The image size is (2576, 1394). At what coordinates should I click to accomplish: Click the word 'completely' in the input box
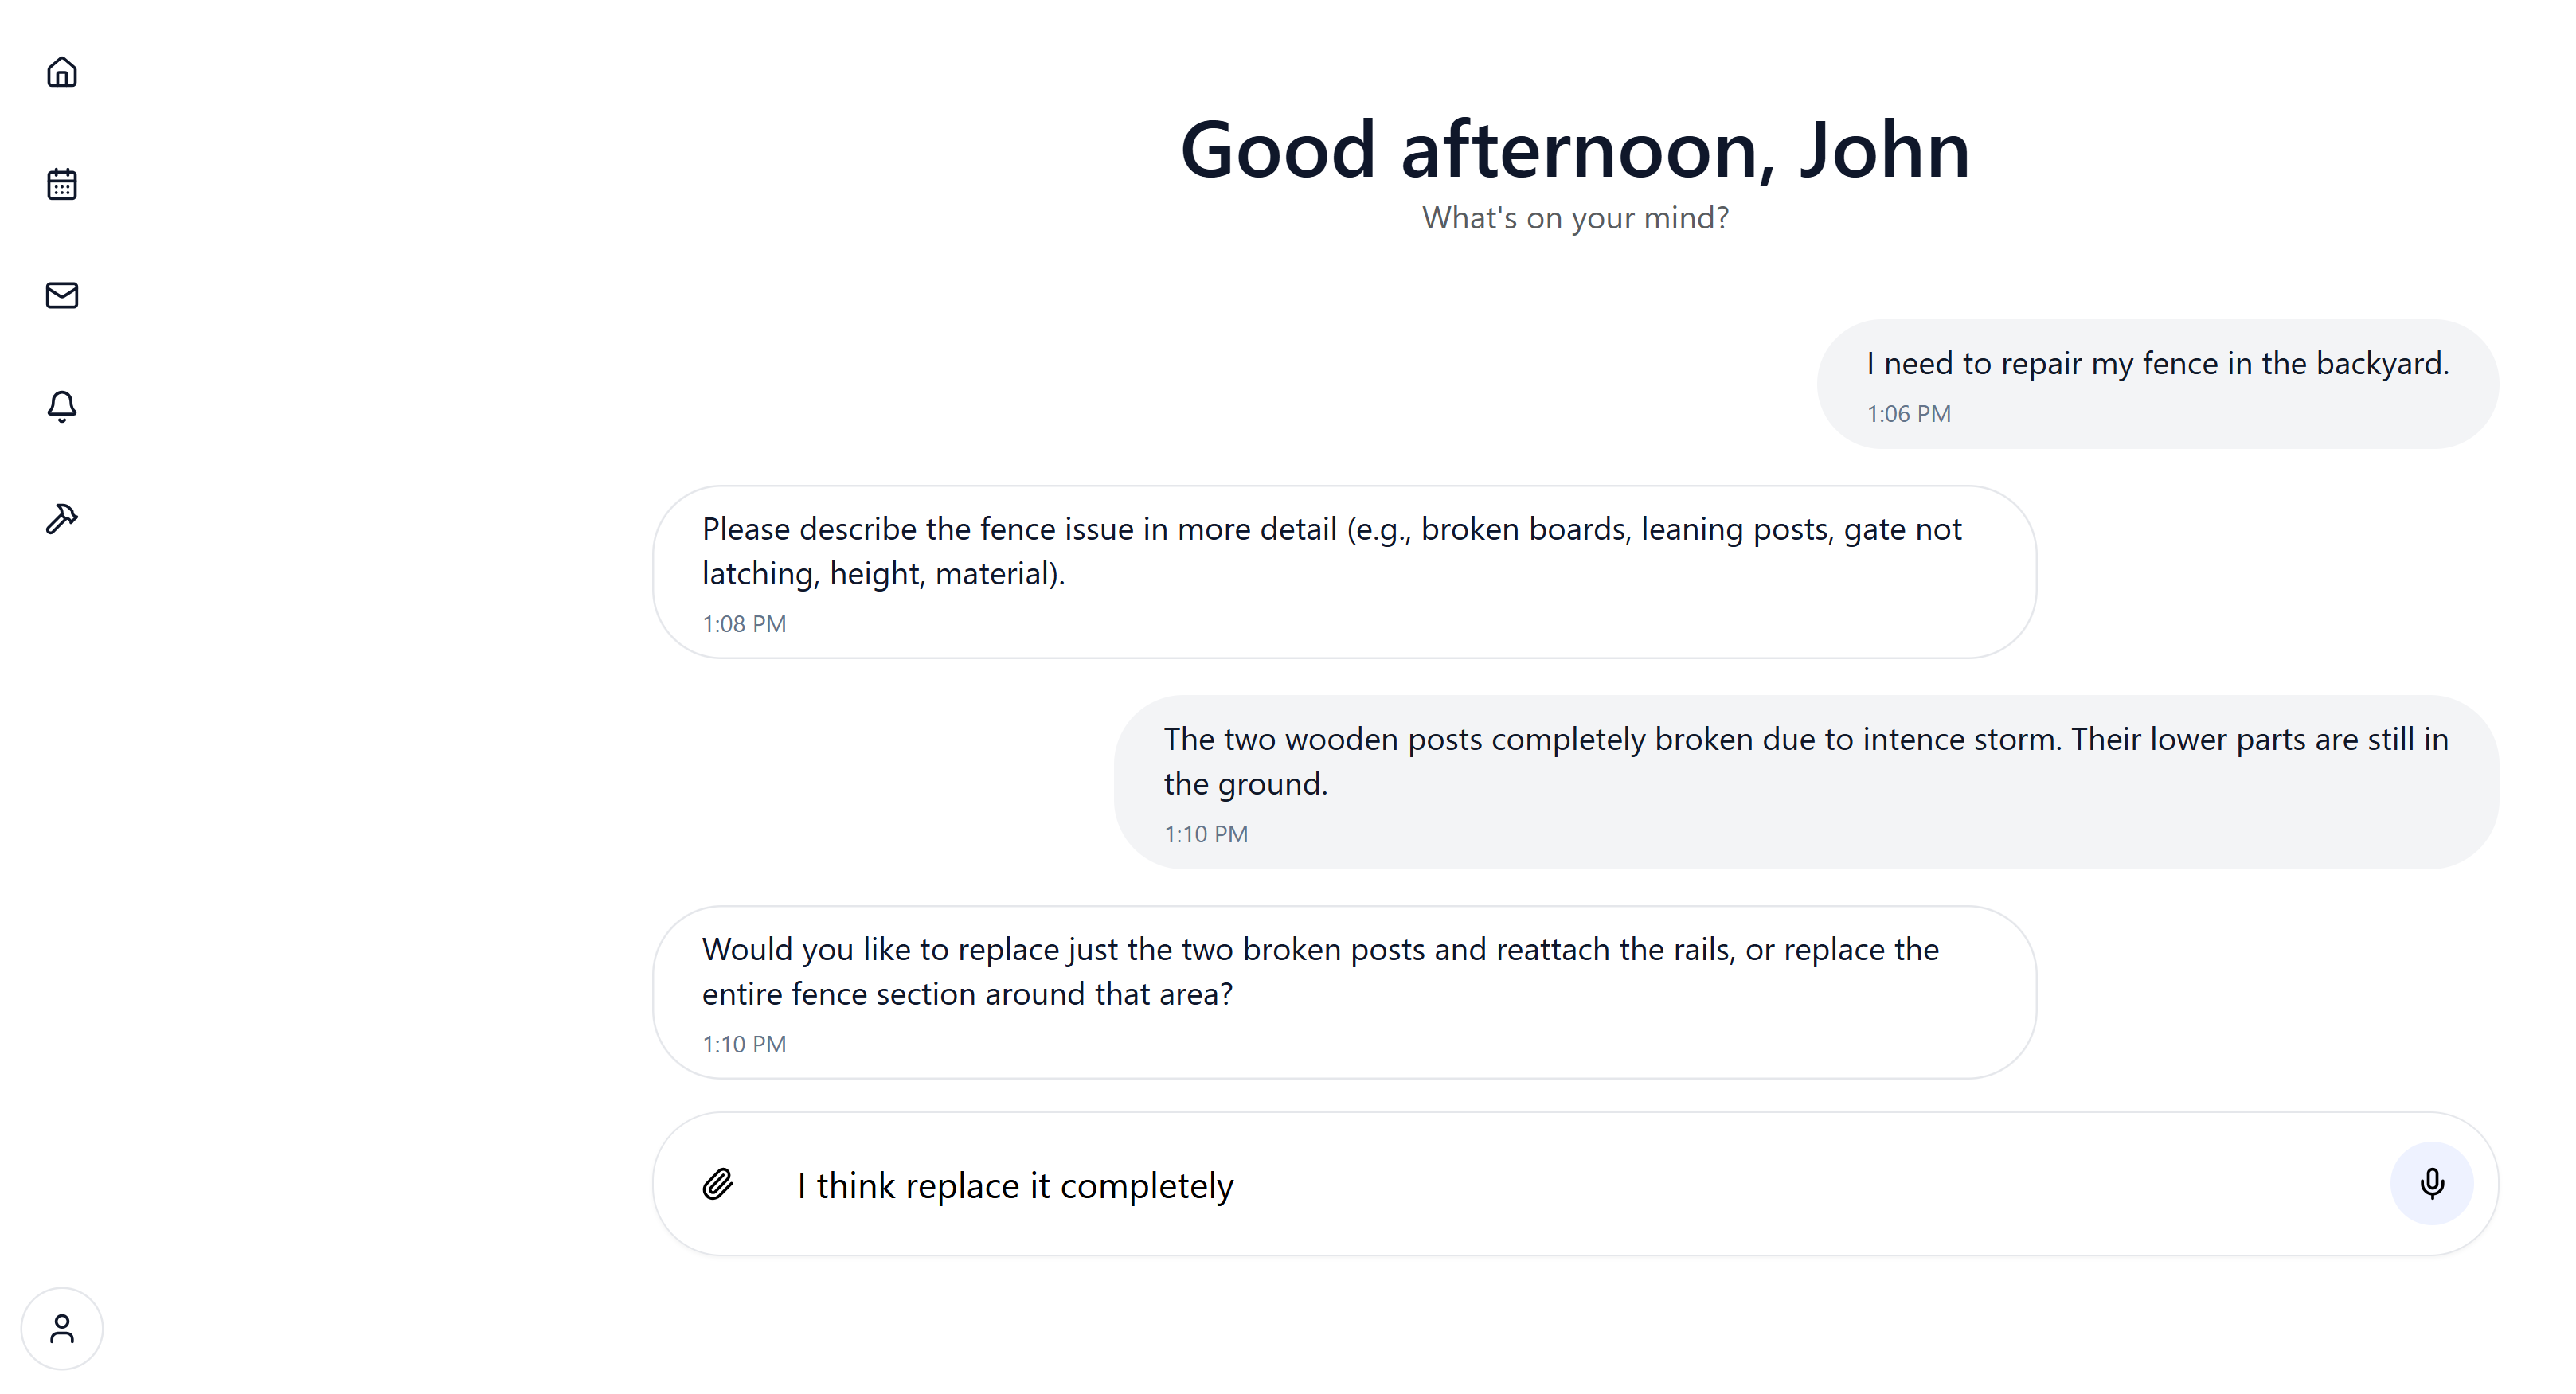pyautogui.click(x=1146, y=1186)
